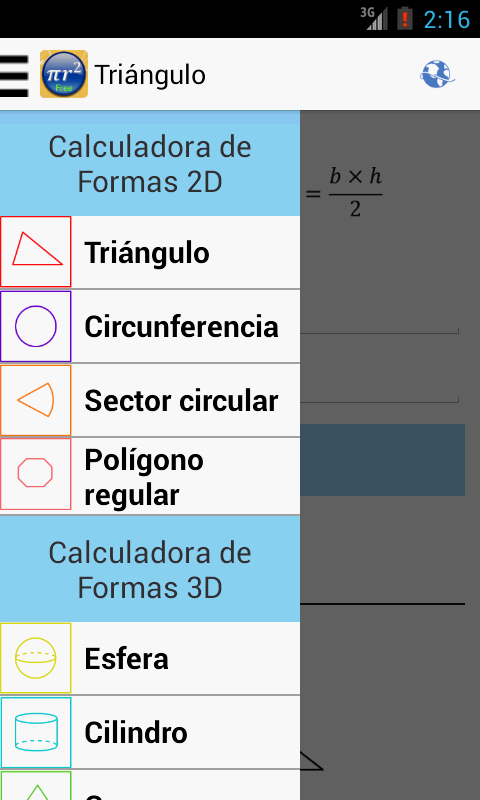480x800 pixels.
Task: Open the πr² Free app logo
Action: coord(64,74)
